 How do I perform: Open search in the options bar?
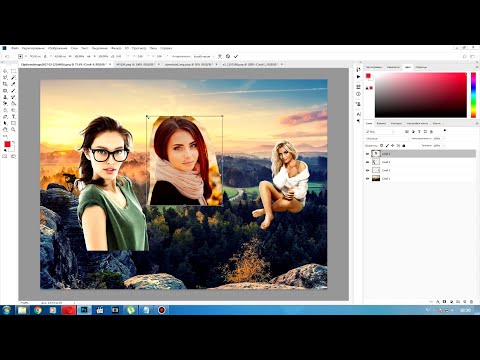point(465,56)
